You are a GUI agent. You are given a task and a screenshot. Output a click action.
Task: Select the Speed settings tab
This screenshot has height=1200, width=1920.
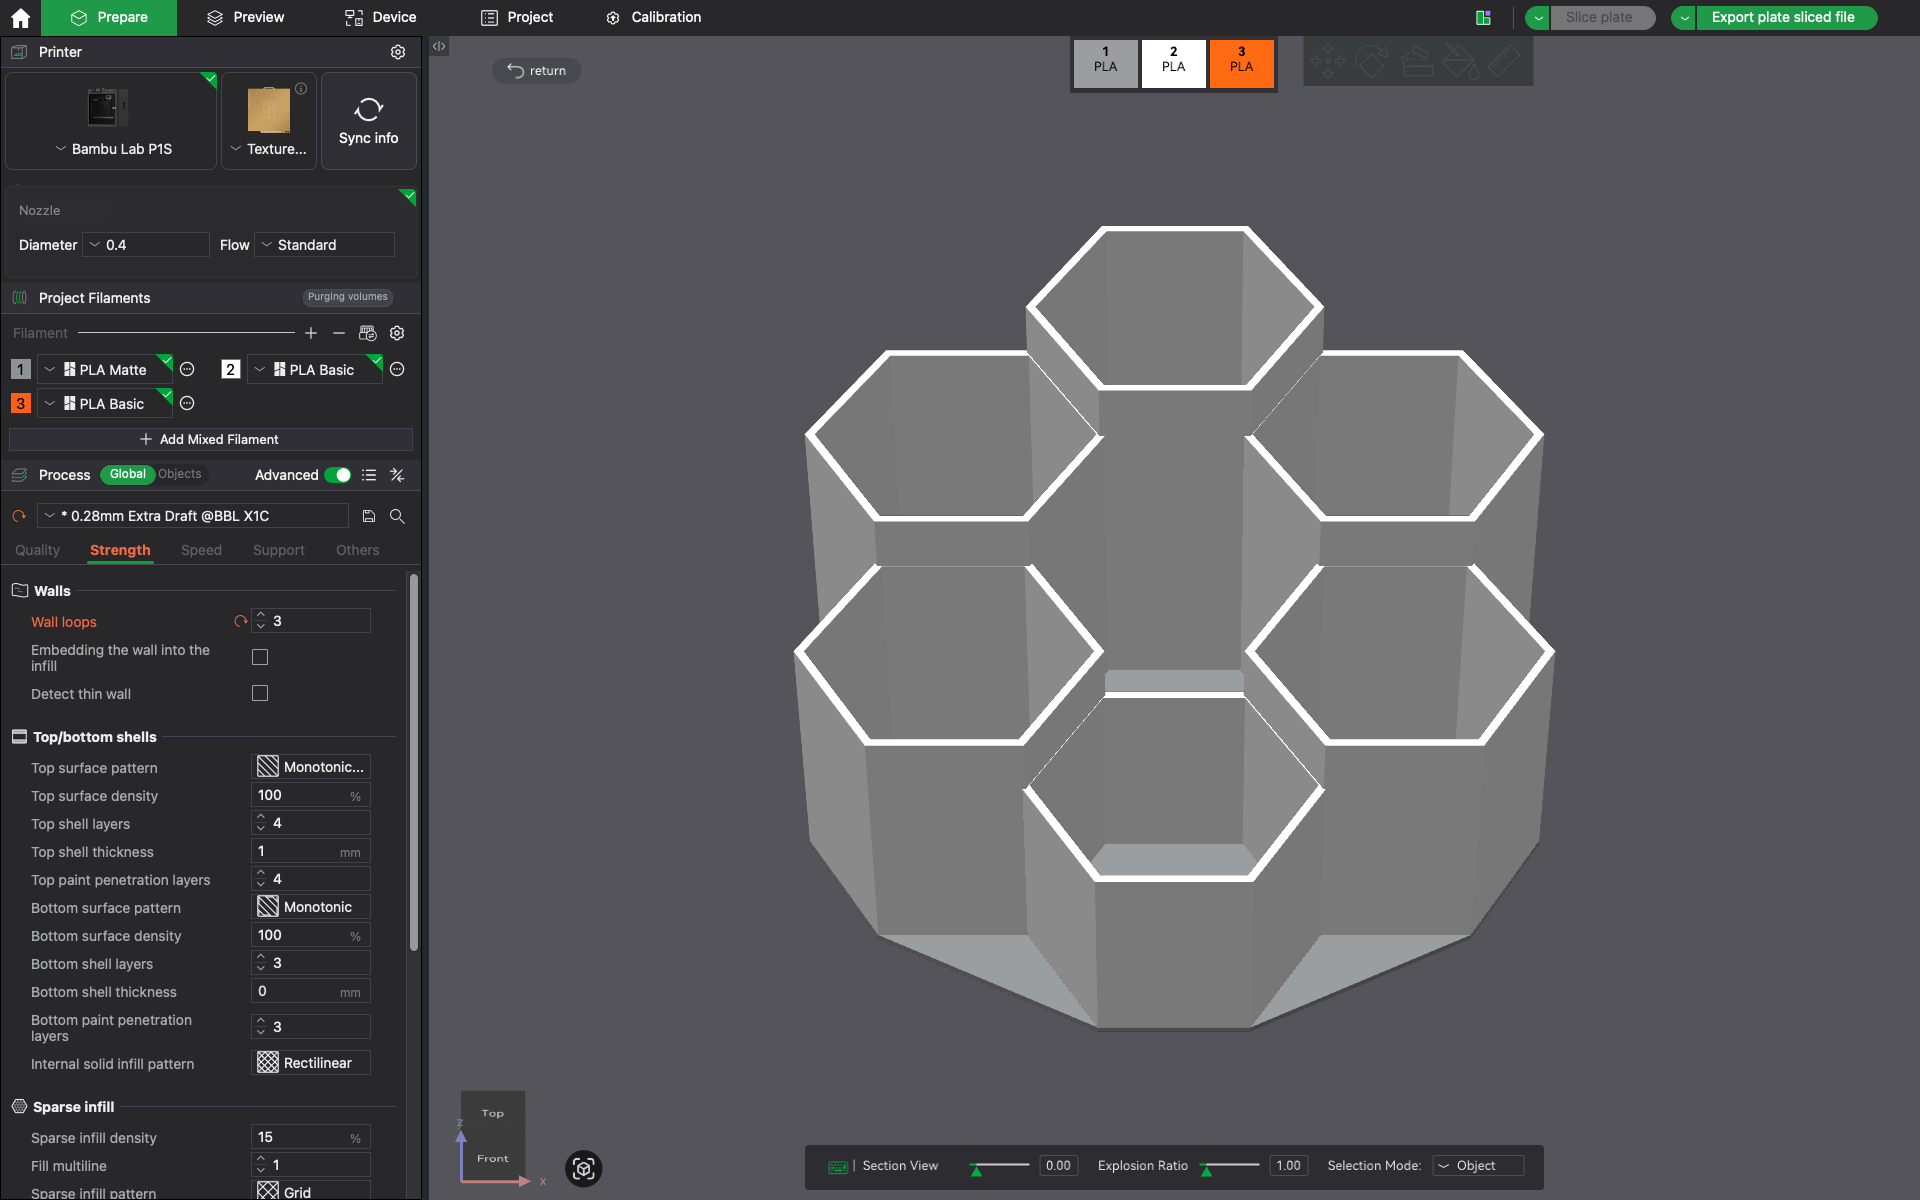point(201,550)
